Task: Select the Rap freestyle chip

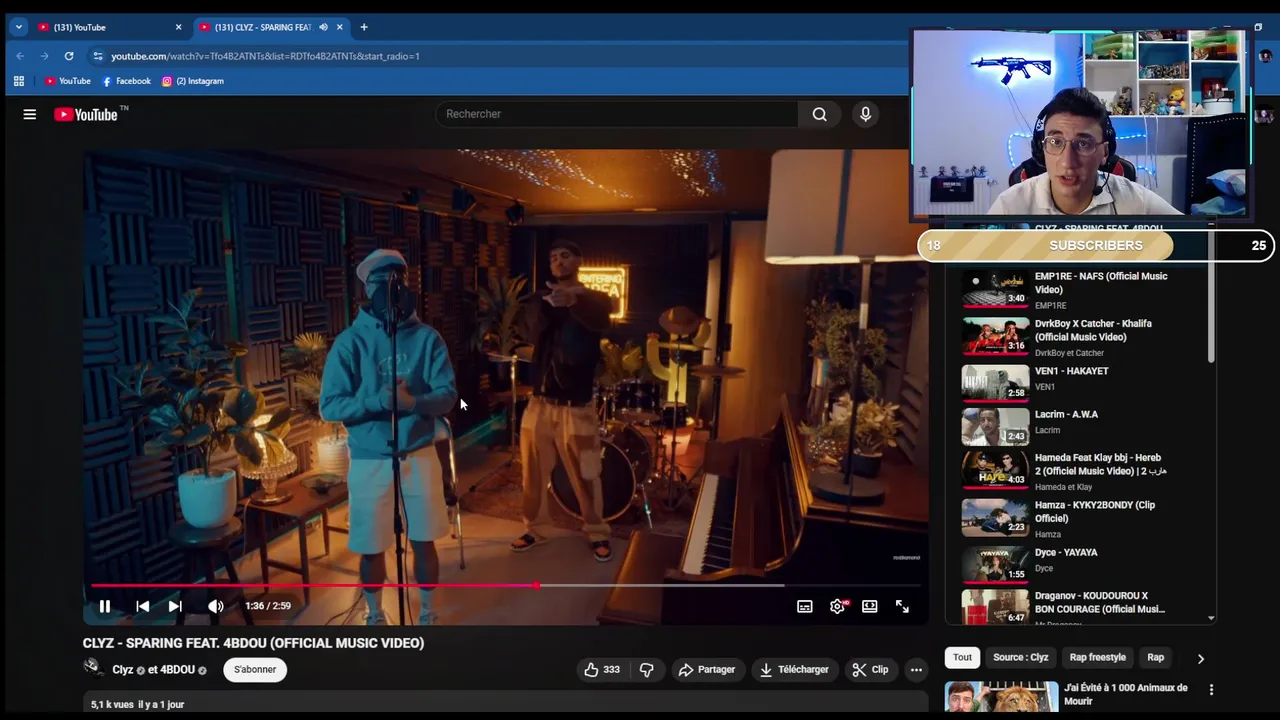Action: pyautogui.click(x=1097, y=658)
